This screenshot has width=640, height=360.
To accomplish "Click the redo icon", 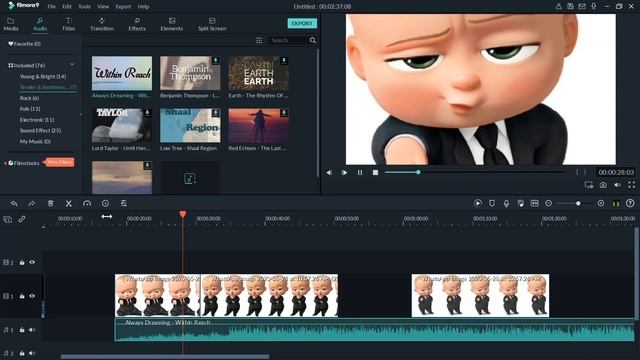I will (x=32, y=203).
